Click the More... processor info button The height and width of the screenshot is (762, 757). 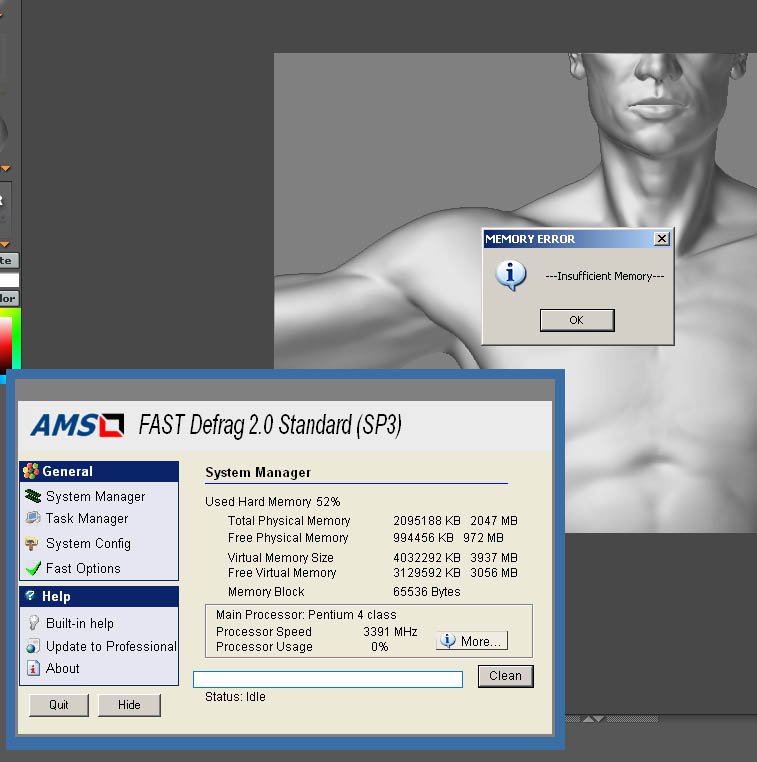tap(472, 641)
